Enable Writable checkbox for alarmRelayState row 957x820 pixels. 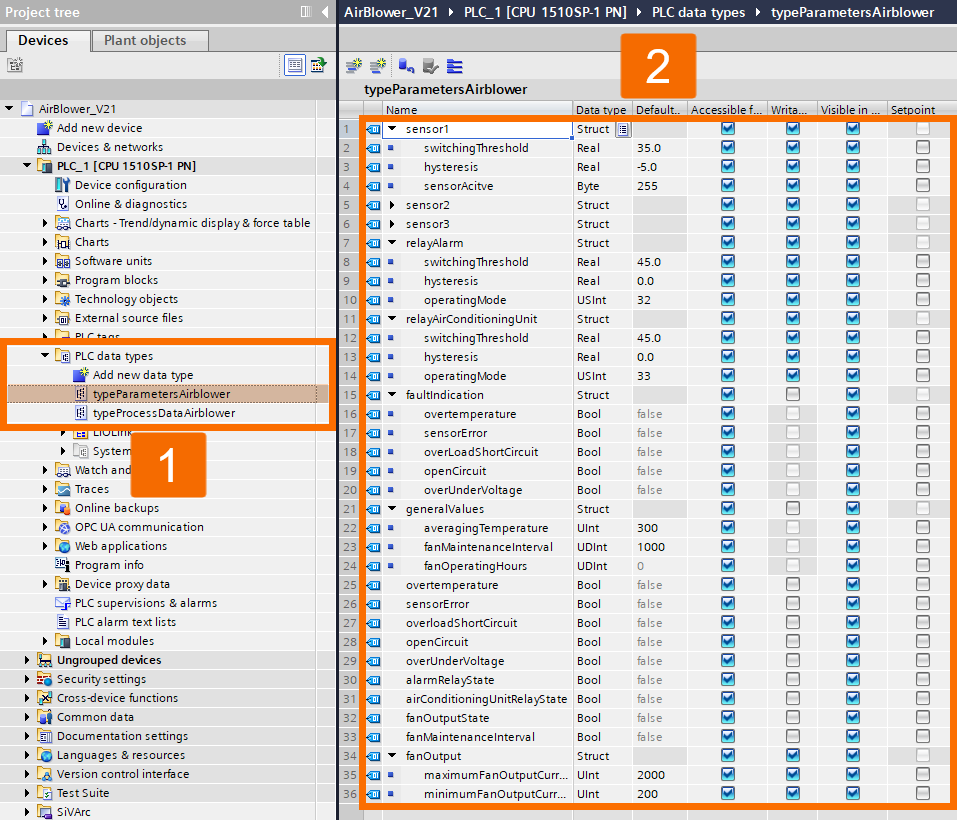(x=792, y=679)
